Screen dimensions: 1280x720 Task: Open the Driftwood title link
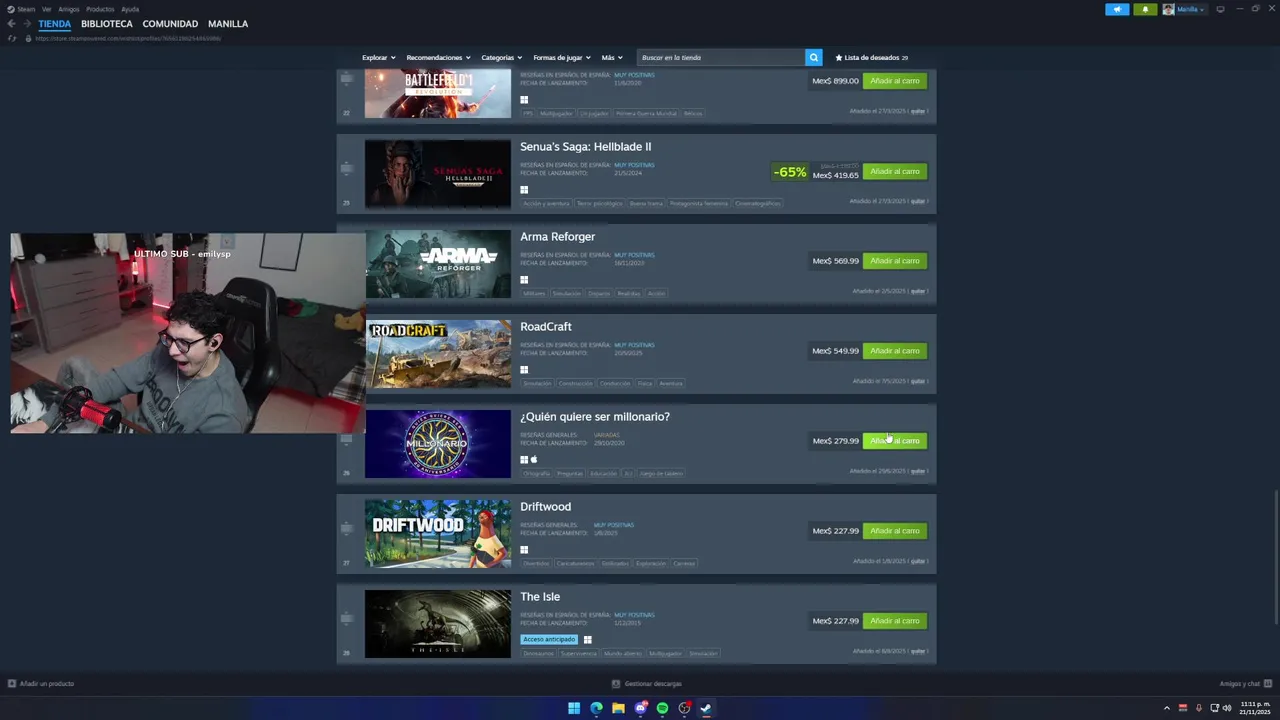545,507
